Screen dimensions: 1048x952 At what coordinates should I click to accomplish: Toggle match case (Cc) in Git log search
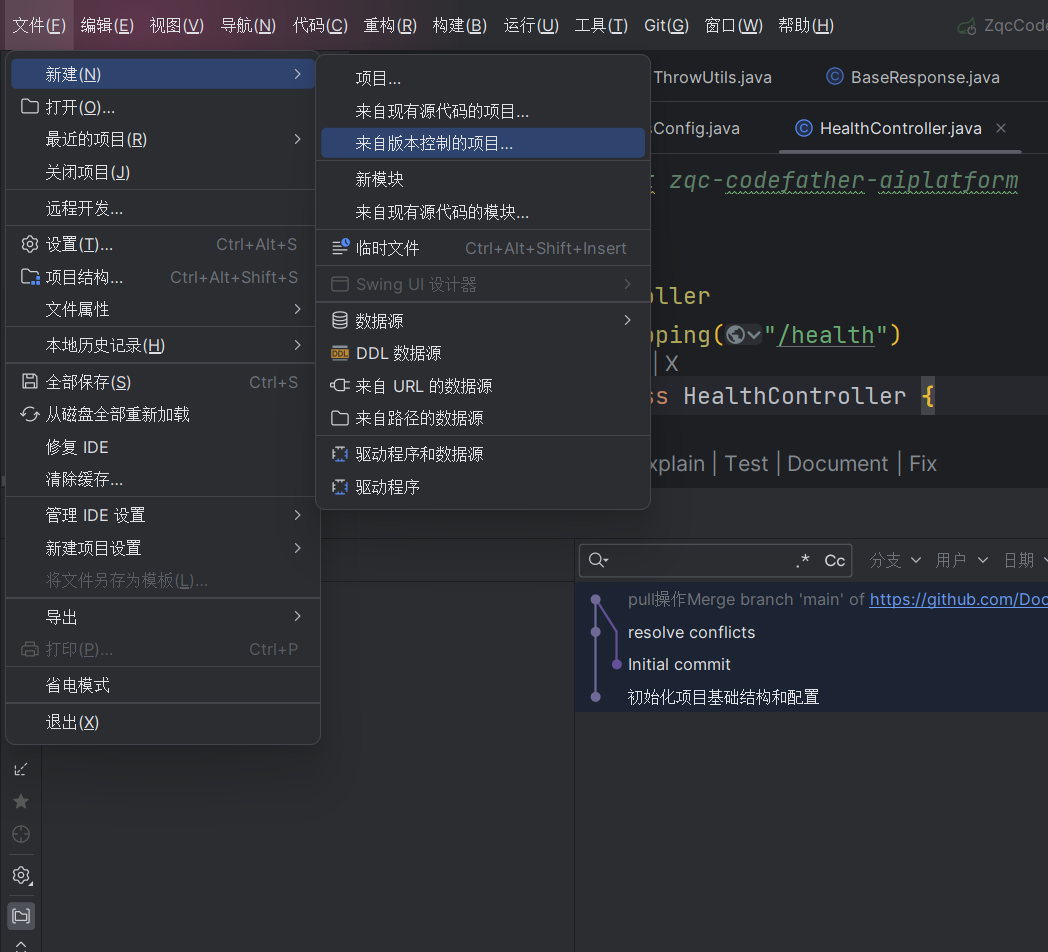pyautogui.click(x=835, y=561)
